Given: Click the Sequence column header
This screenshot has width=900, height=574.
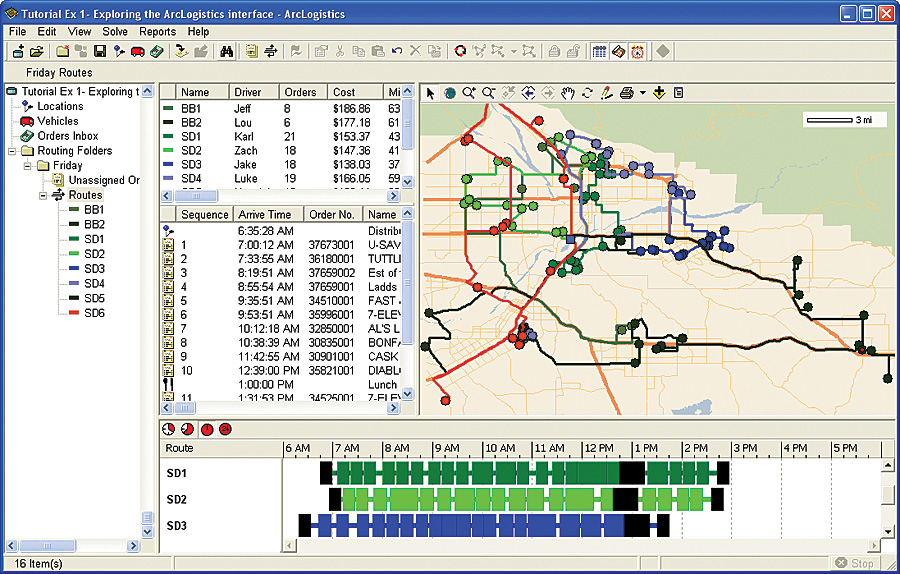Looking at the screenshot, I should click(204, 215).
